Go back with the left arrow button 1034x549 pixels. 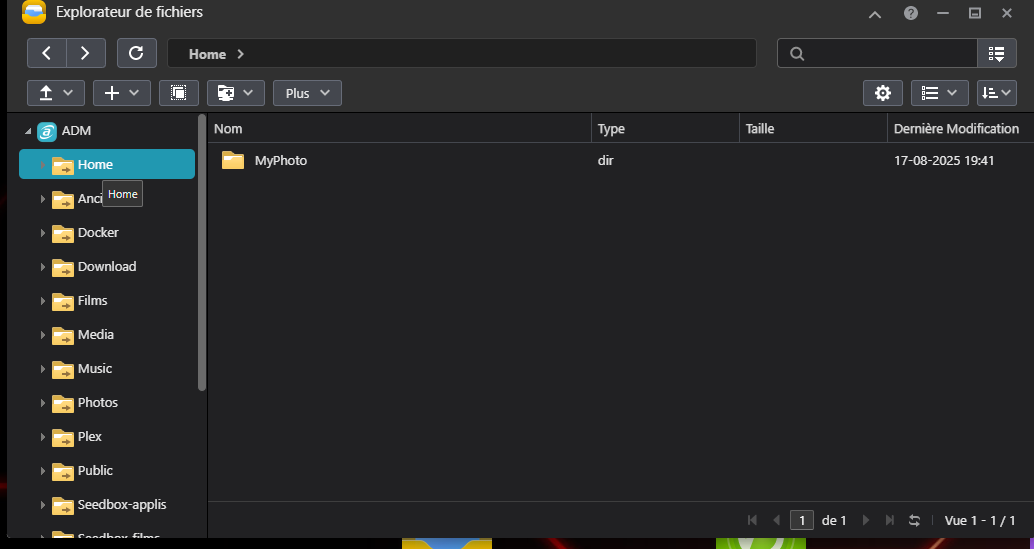pyautogui.click(x=46, y=53)
